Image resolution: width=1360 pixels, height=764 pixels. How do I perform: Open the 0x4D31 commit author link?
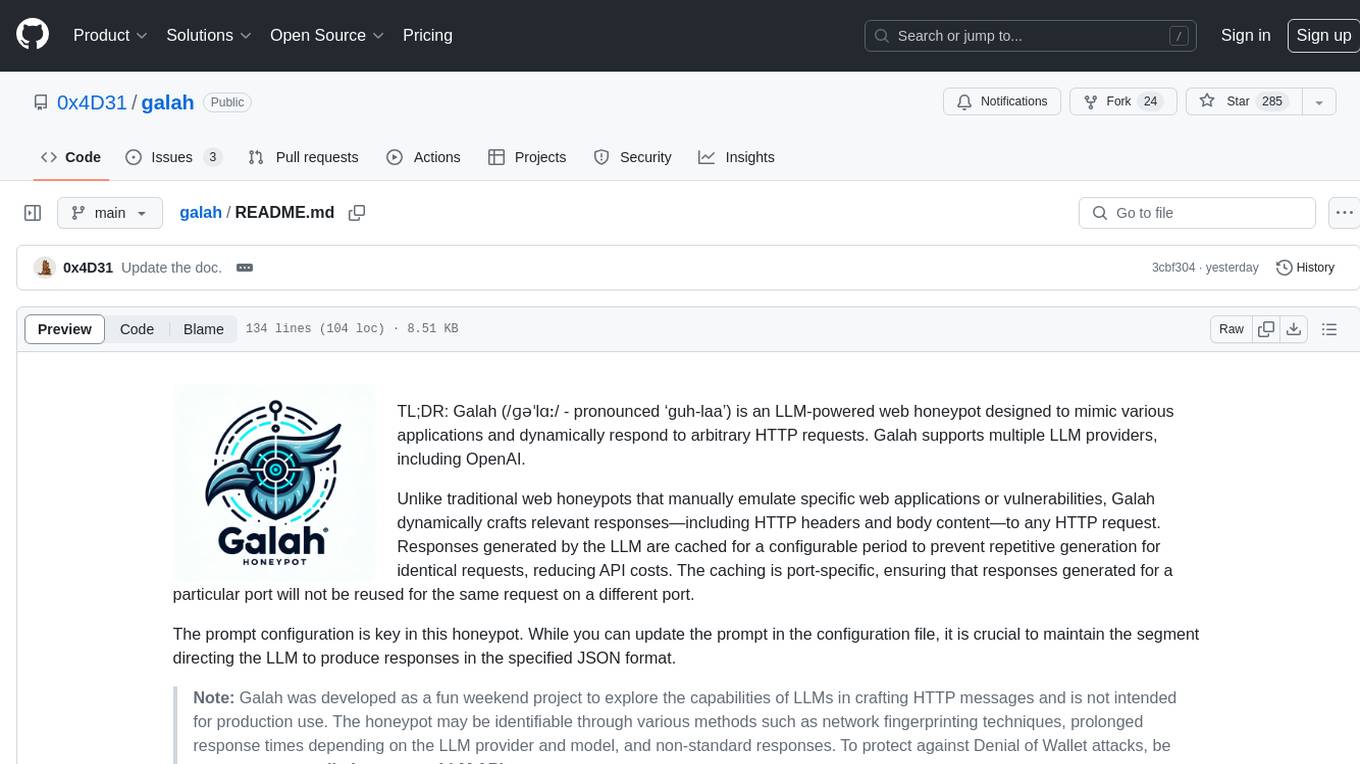tap(88, 268)
